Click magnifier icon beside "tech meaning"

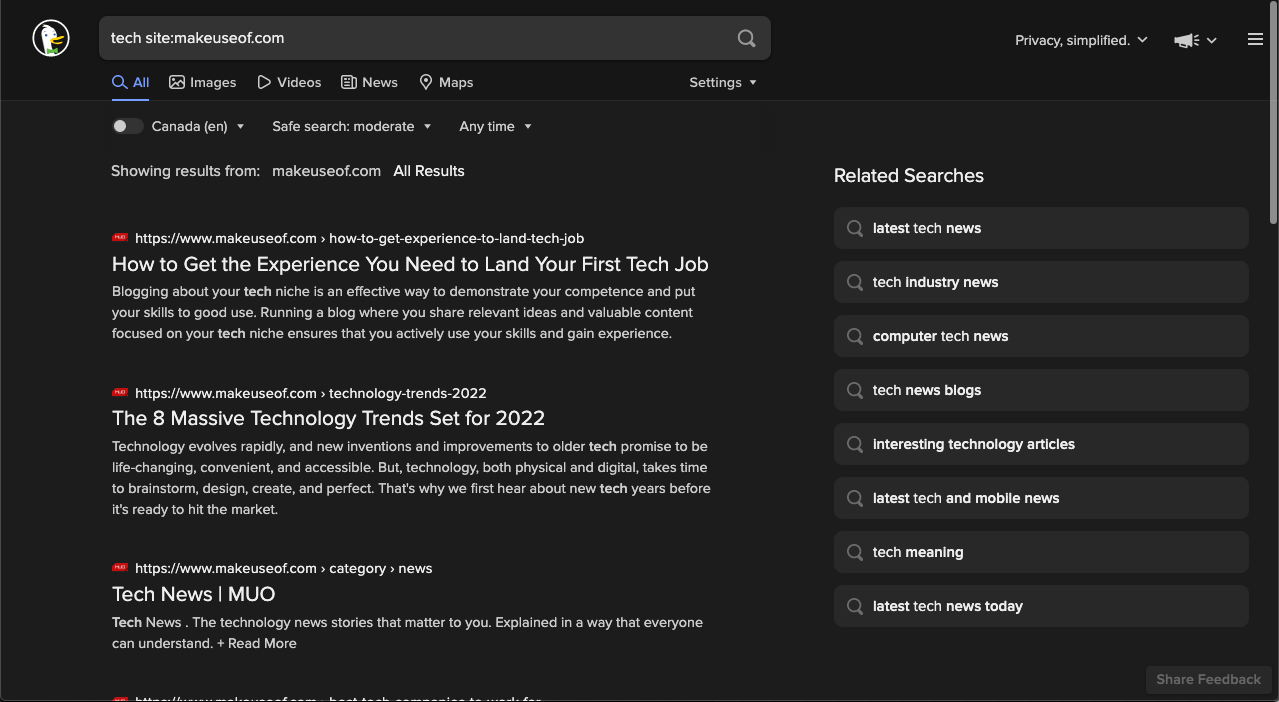[x=855, y=552]
